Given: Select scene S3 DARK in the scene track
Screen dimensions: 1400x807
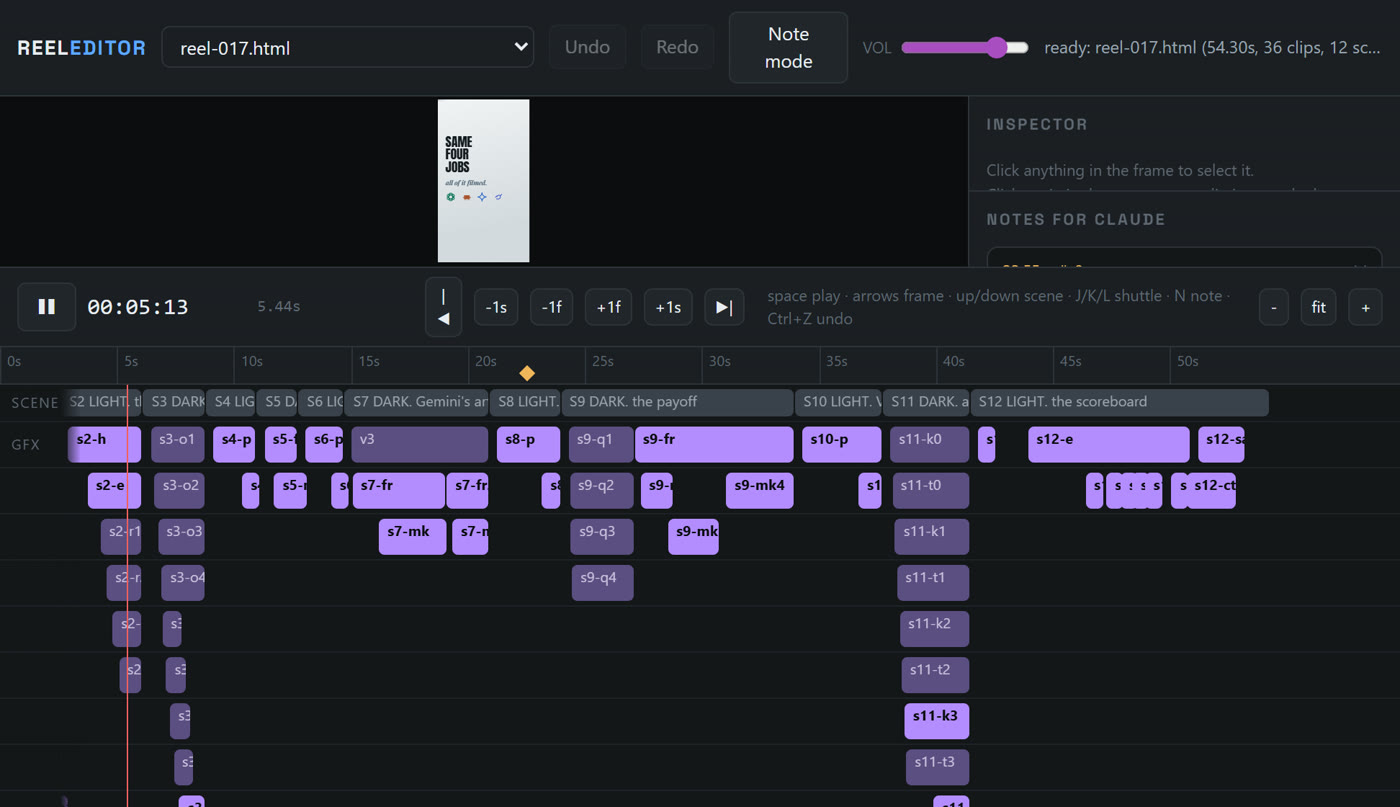Looking at the screenshot, I should [174, 402].
